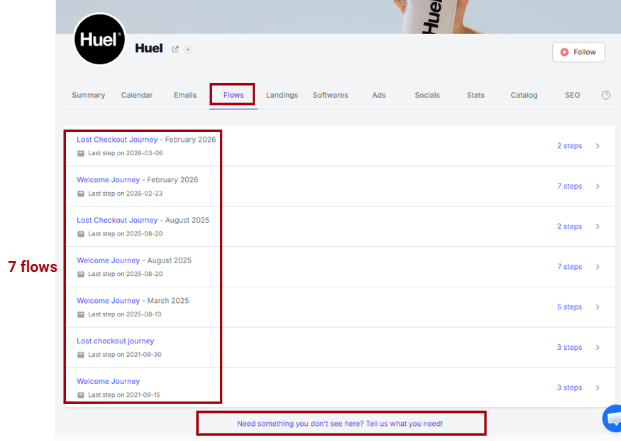Switch to the Calendar tab
The width and height of the screenshot is (621, 441).
point(137,95)
